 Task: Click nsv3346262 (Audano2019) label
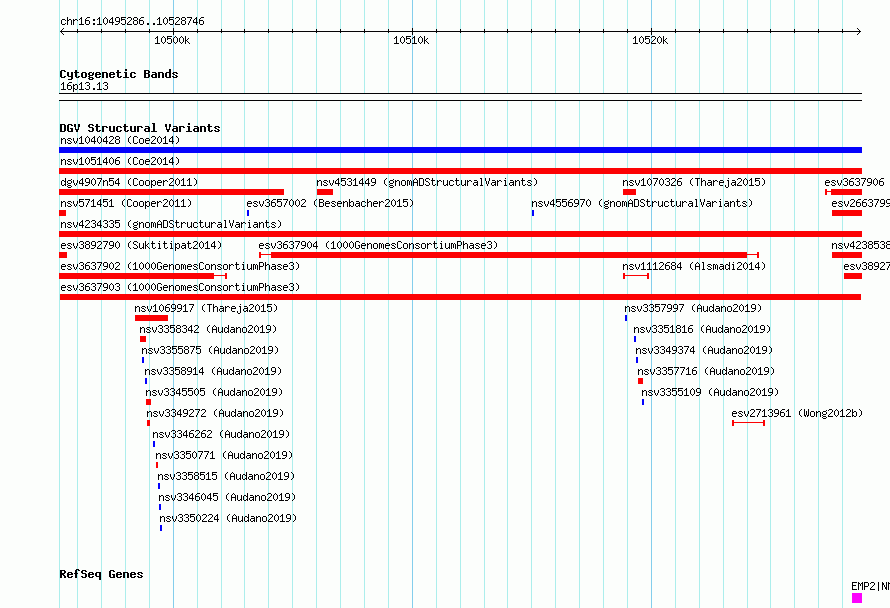221,434
